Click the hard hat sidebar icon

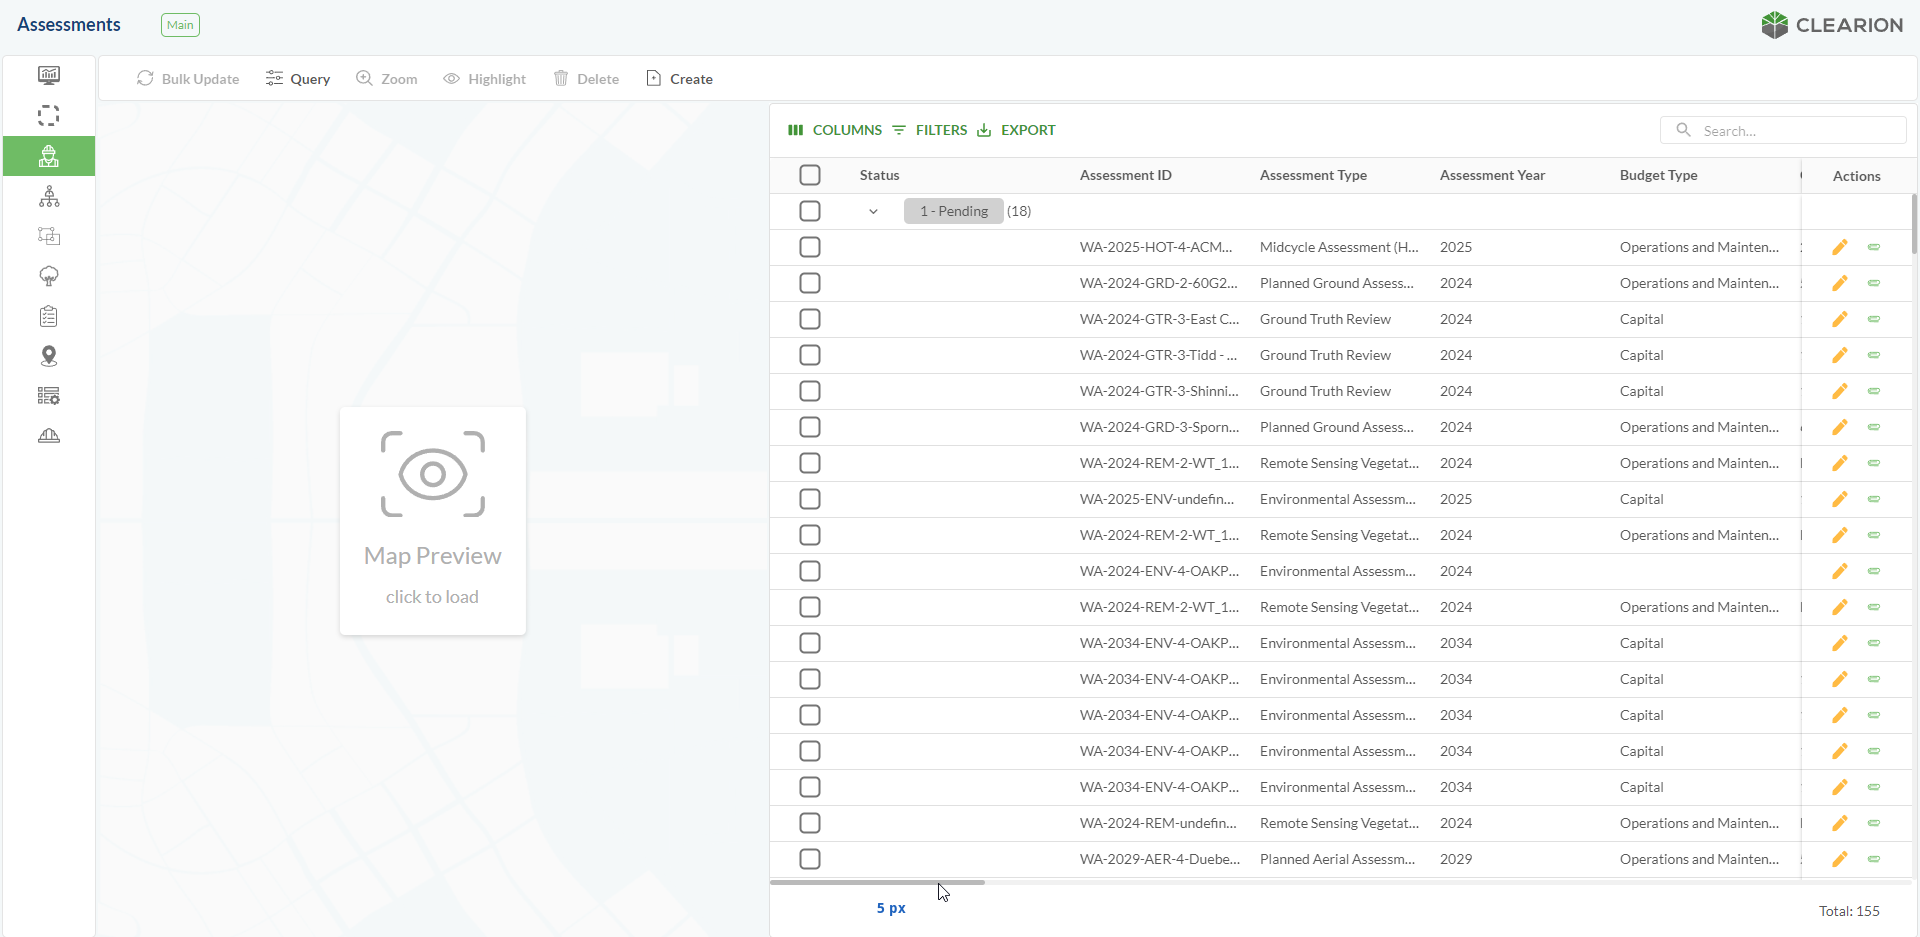click(x=48, y=436)
